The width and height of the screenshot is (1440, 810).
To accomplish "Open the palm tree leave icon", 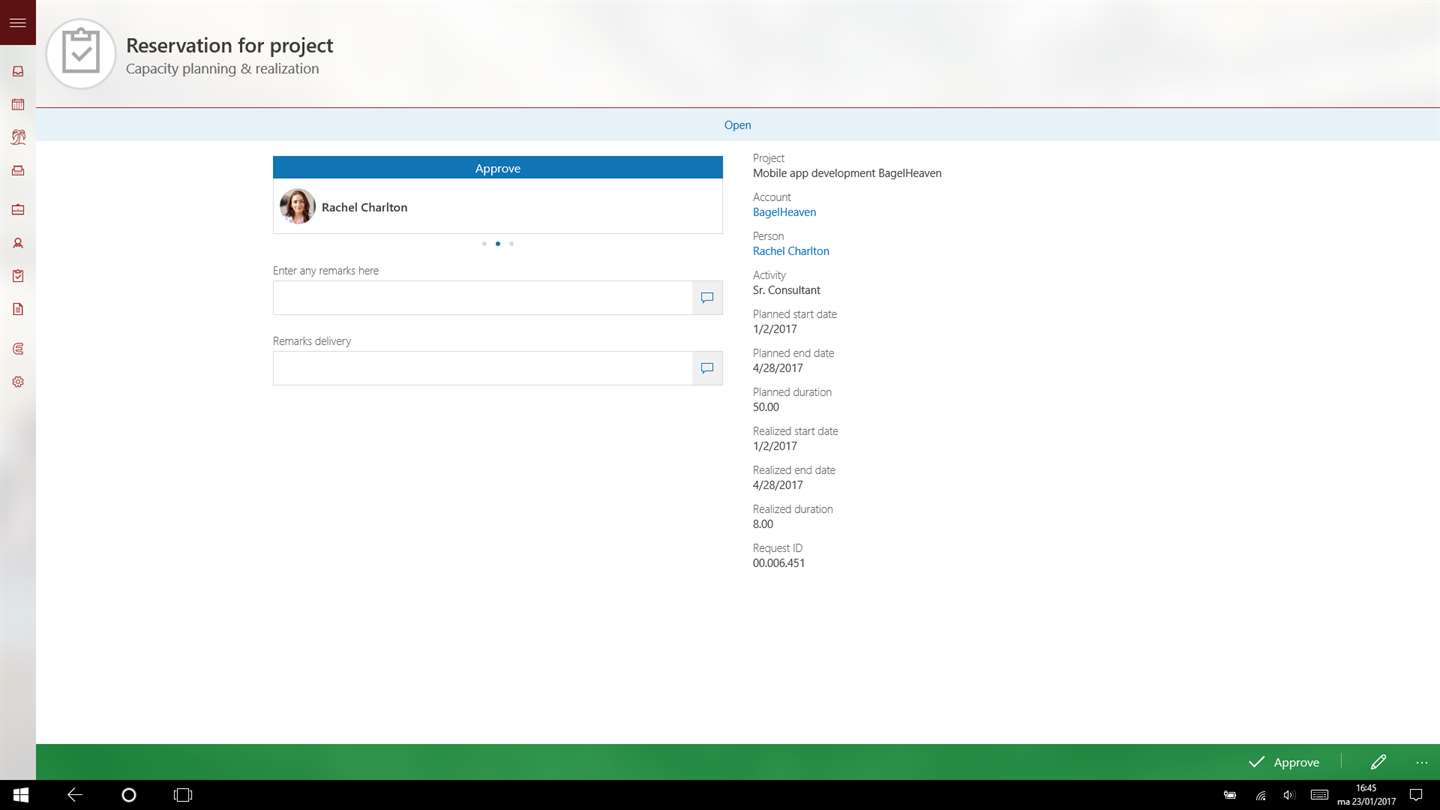I will click(x=18, y=137).
